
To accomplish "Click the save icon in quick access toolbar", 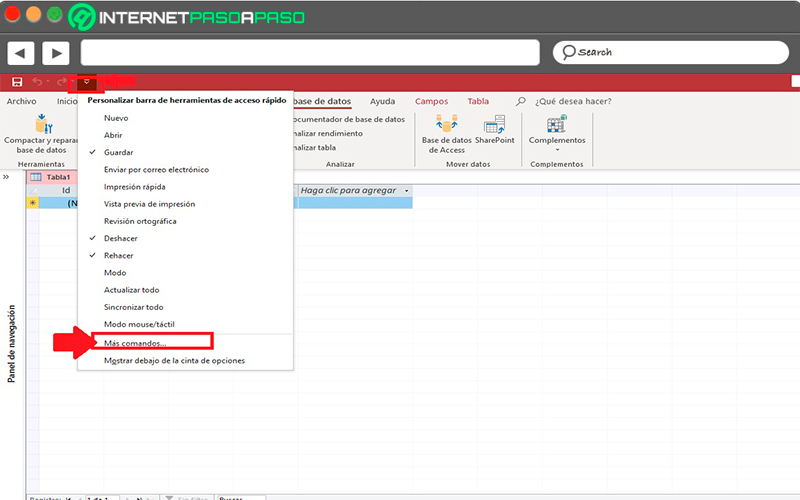I will coord(17,81).
